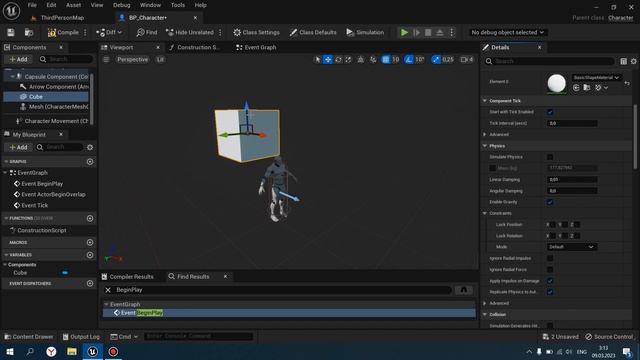The image size is (640, 360).
Task: Collapse the Constraints section
Action: [x=485, y=213]
